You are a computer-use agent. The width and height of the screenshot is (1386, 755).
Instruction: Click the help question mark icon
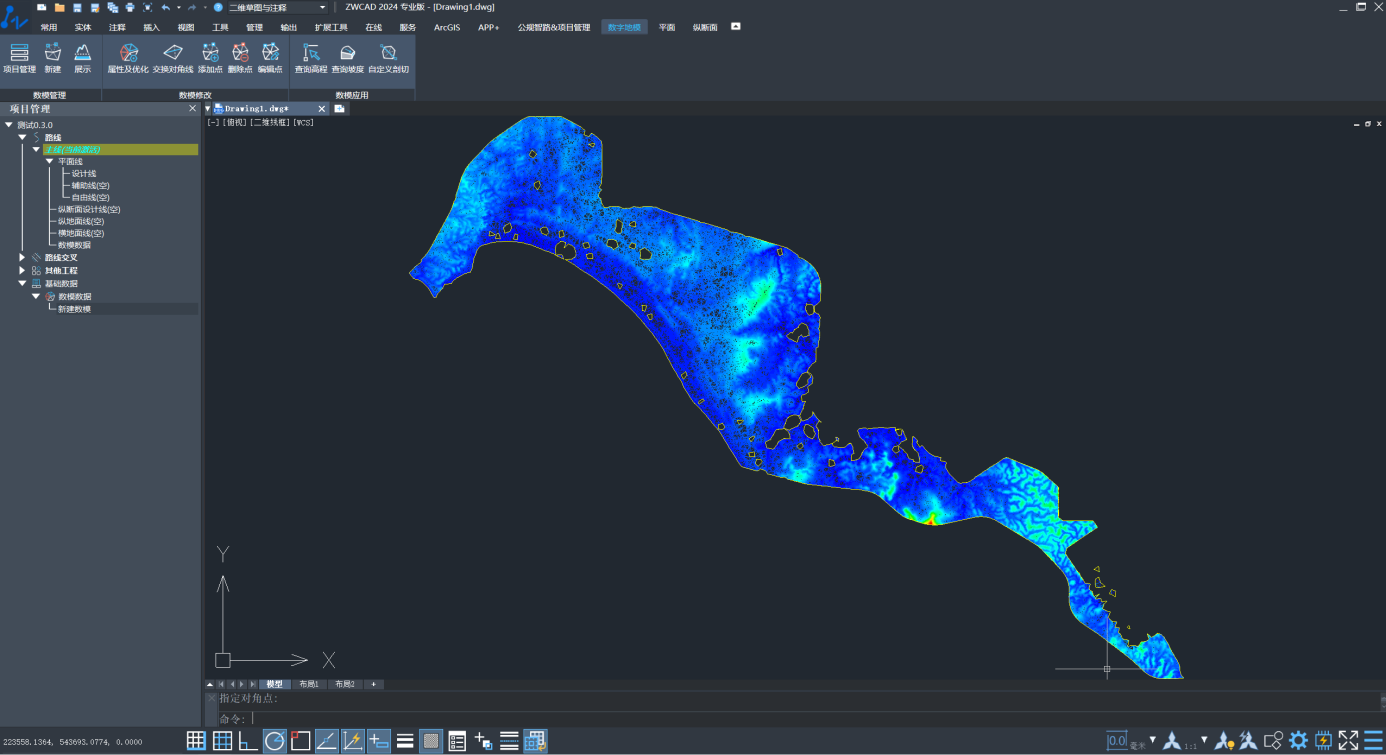pyautogui.click(x=218, y=7)
